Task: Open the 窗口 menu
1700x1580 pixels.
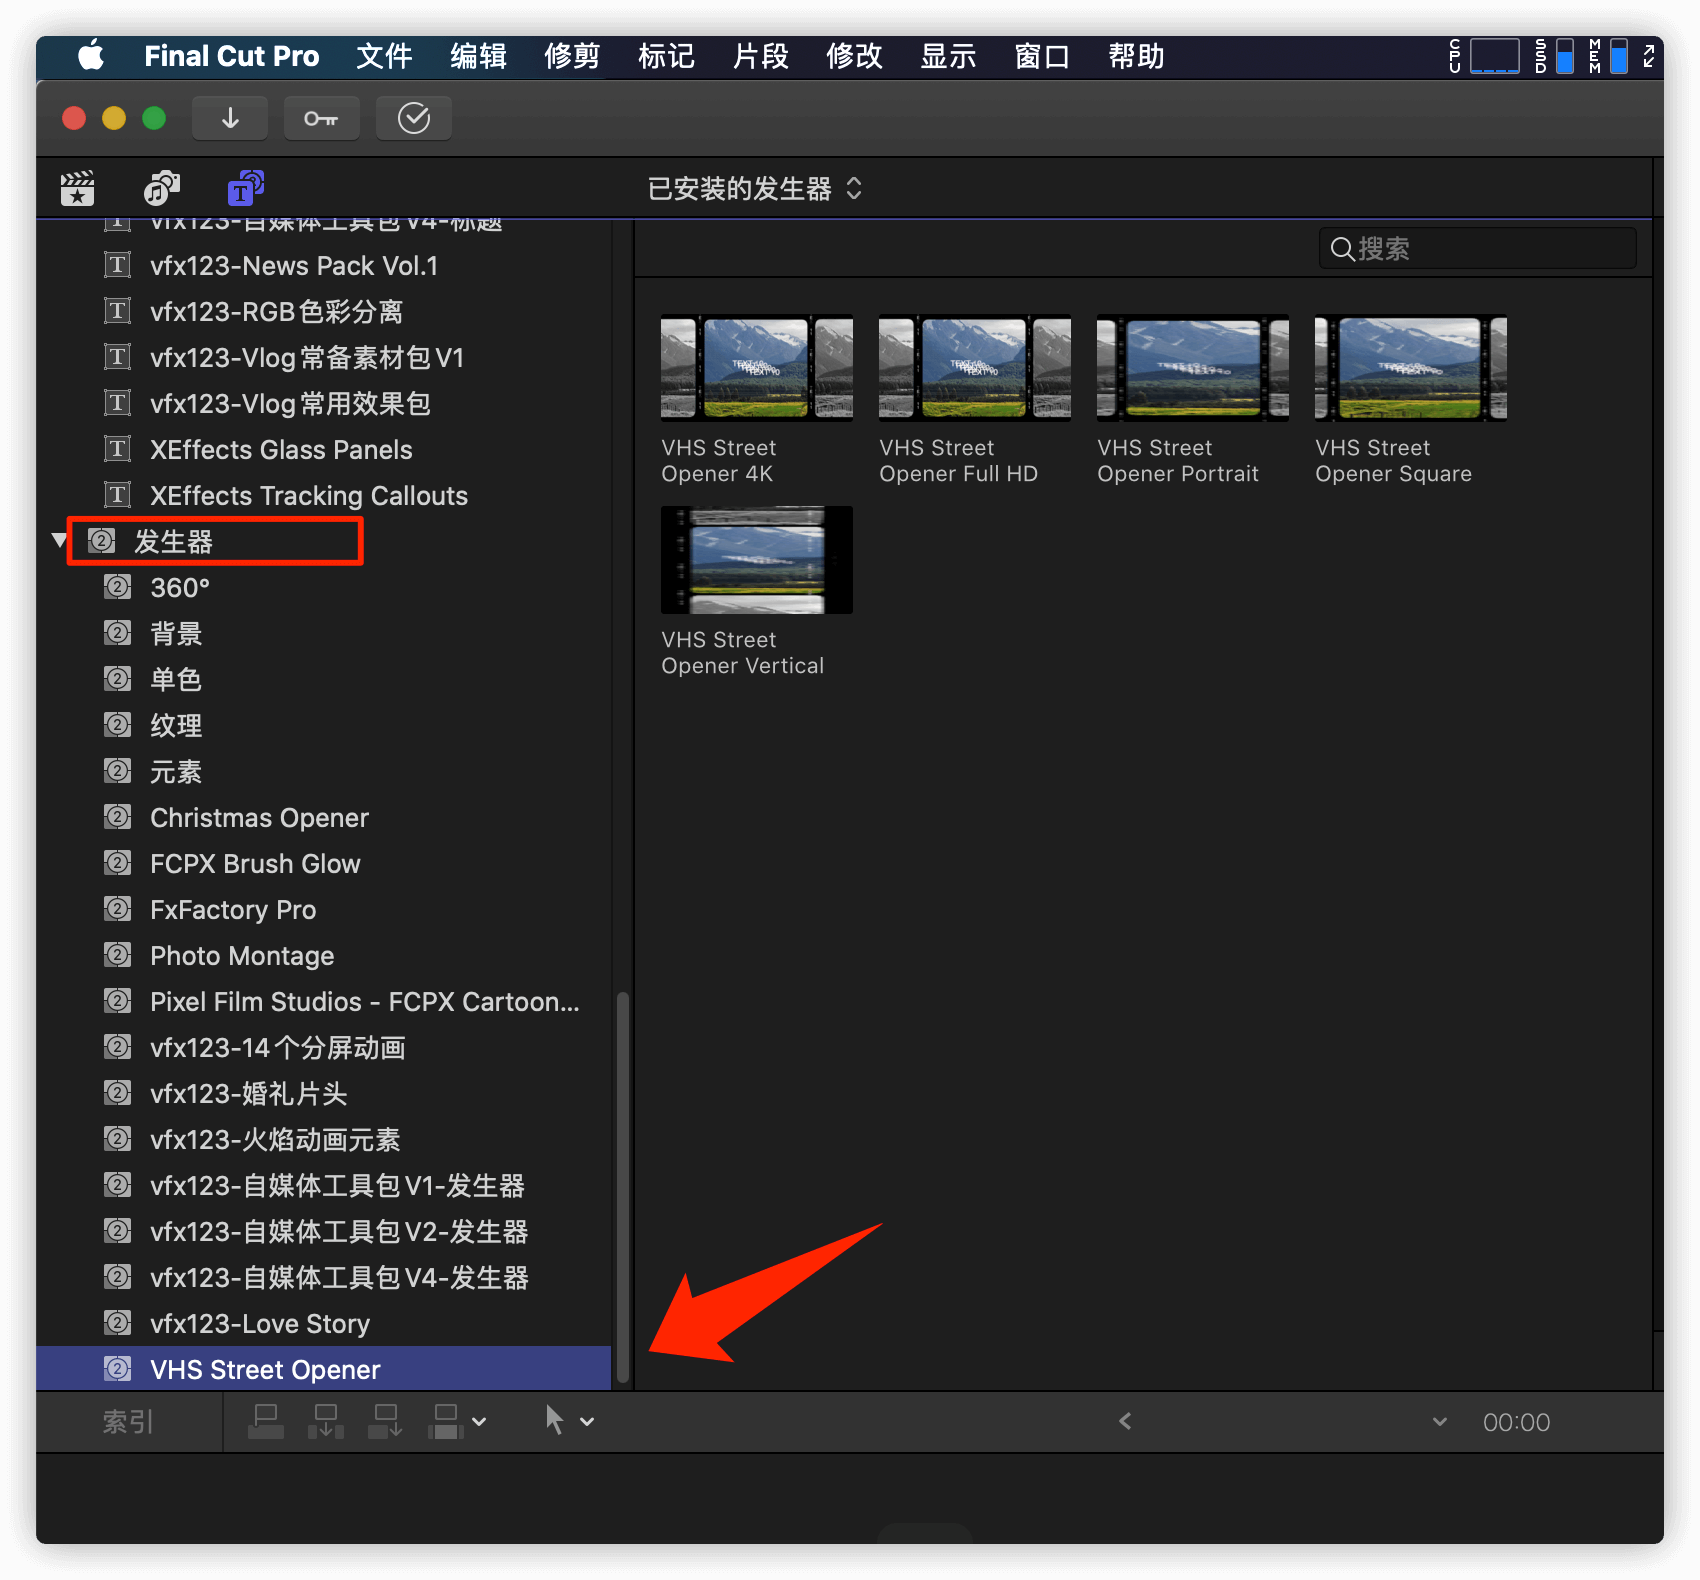Action: [1042, 56]
